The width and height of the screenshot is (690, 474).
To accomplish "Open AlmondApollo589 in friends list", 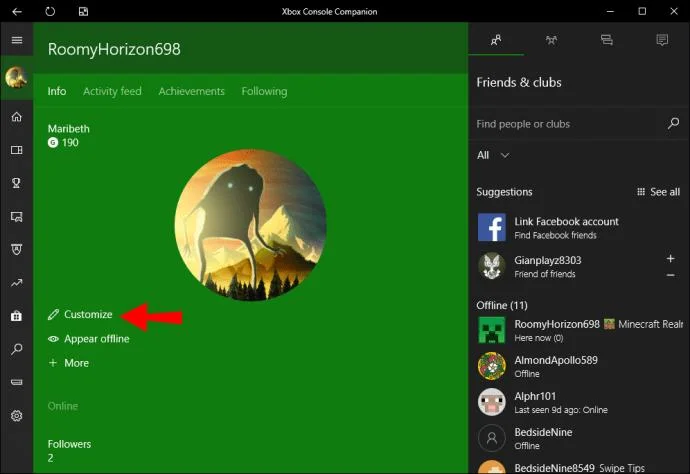I will click(x=579, y=366).
